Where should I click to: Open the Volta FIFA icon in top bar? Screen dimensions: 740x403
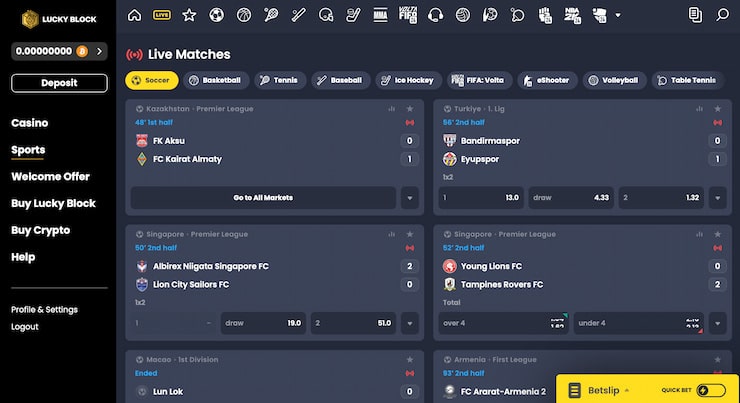408,15
